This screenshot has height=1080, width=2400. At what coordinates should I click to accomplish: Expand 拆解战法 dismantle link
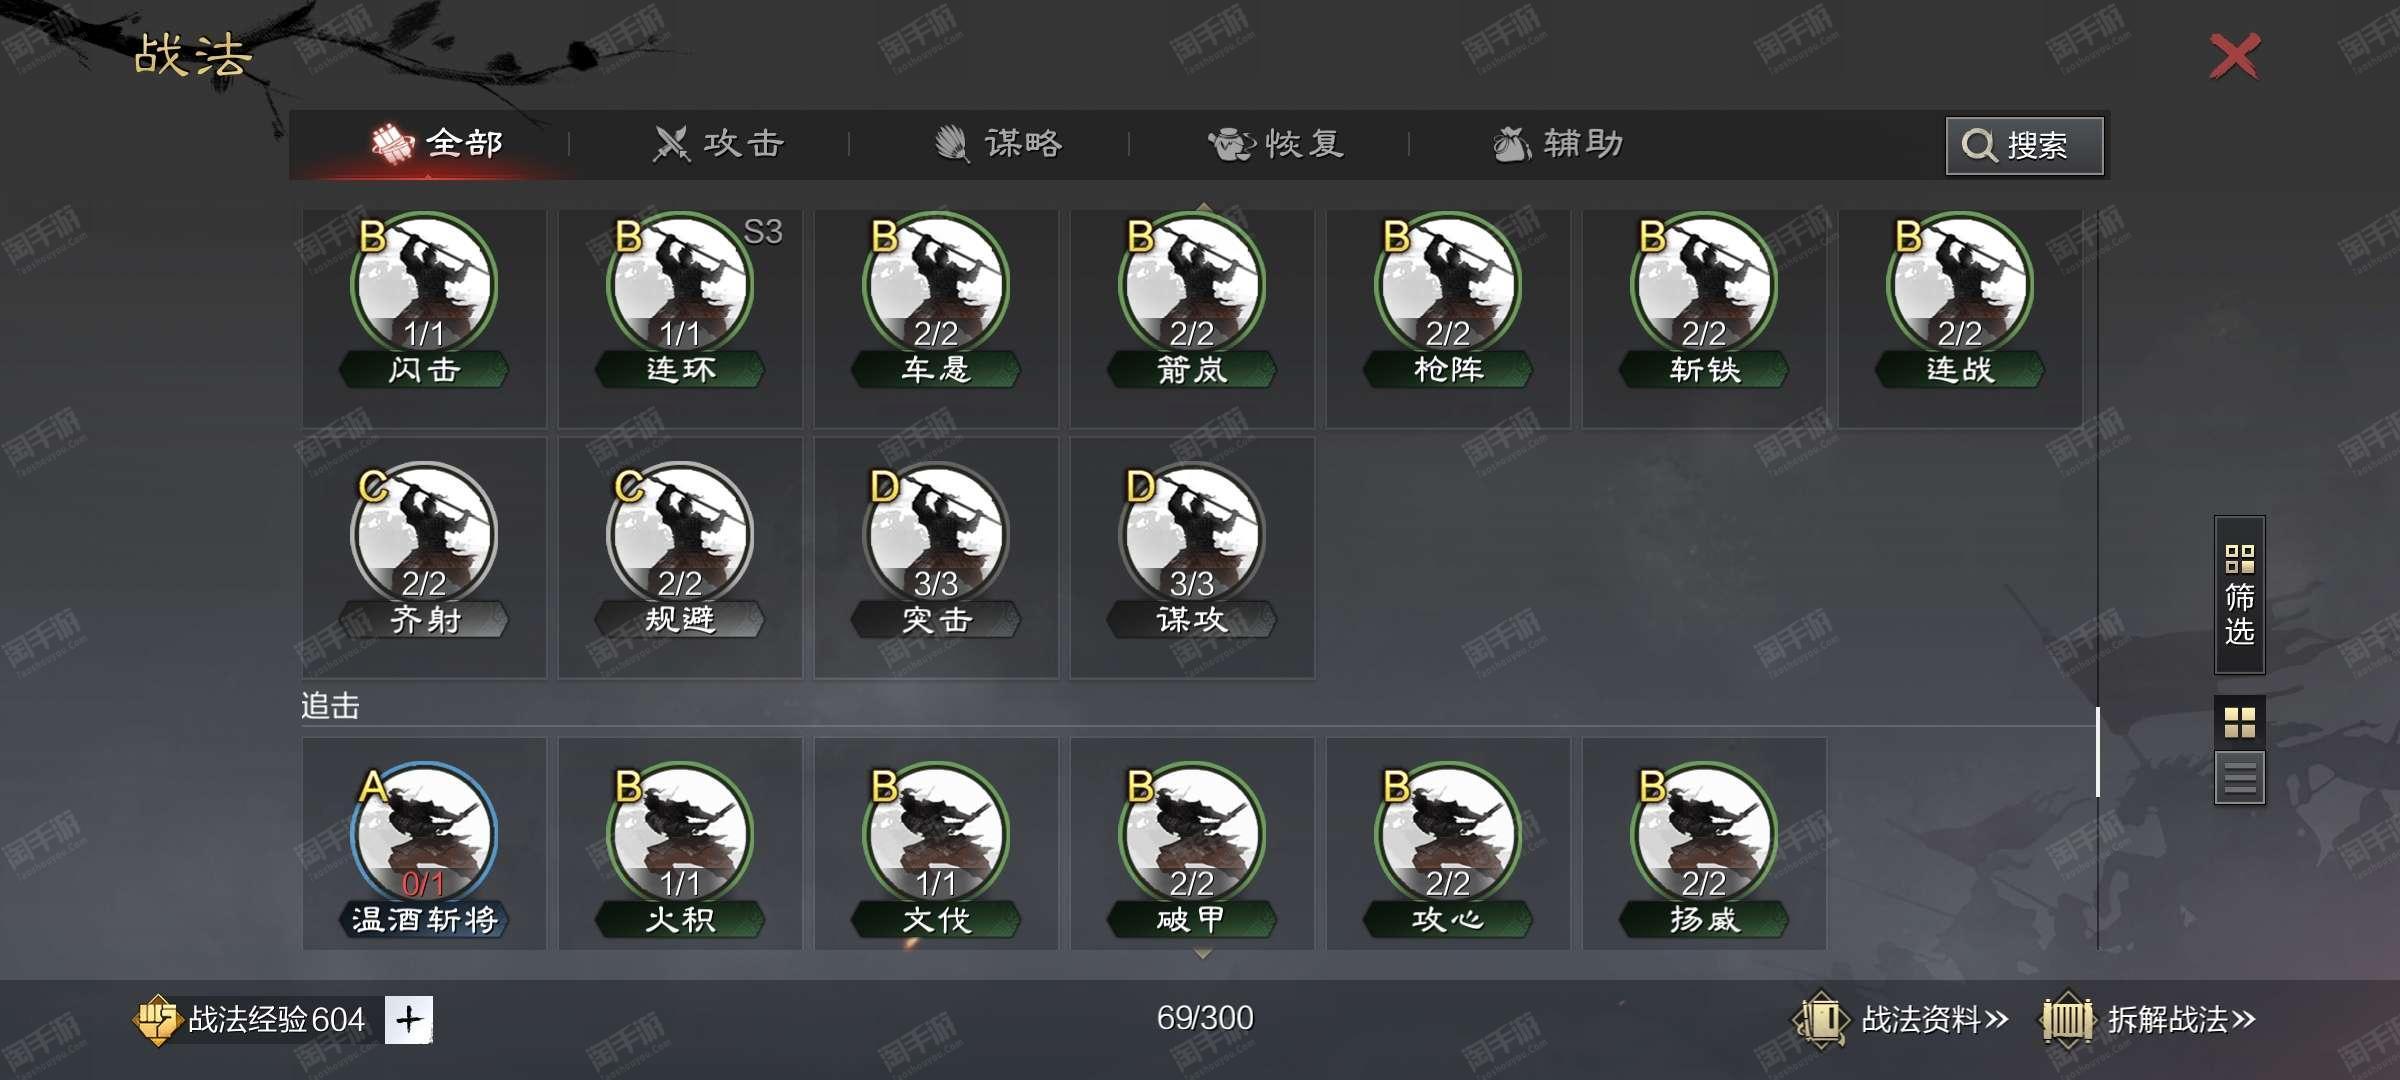pos(2148,1020)
